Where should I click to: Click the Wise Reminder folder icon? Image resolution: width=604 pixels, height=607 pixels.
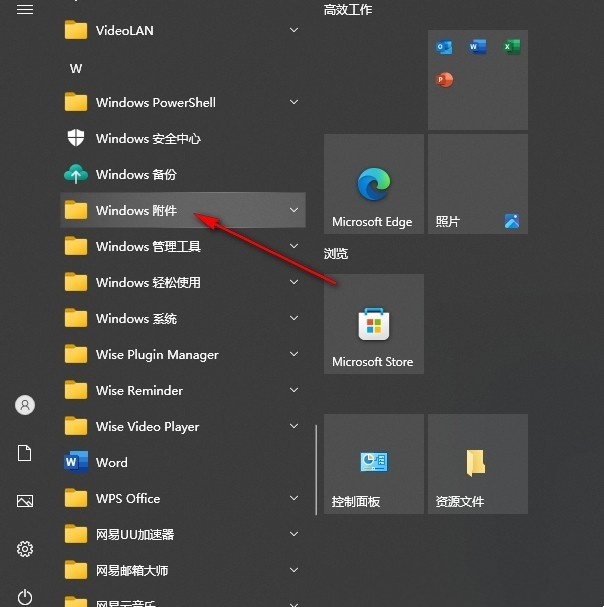coord(76,390)
